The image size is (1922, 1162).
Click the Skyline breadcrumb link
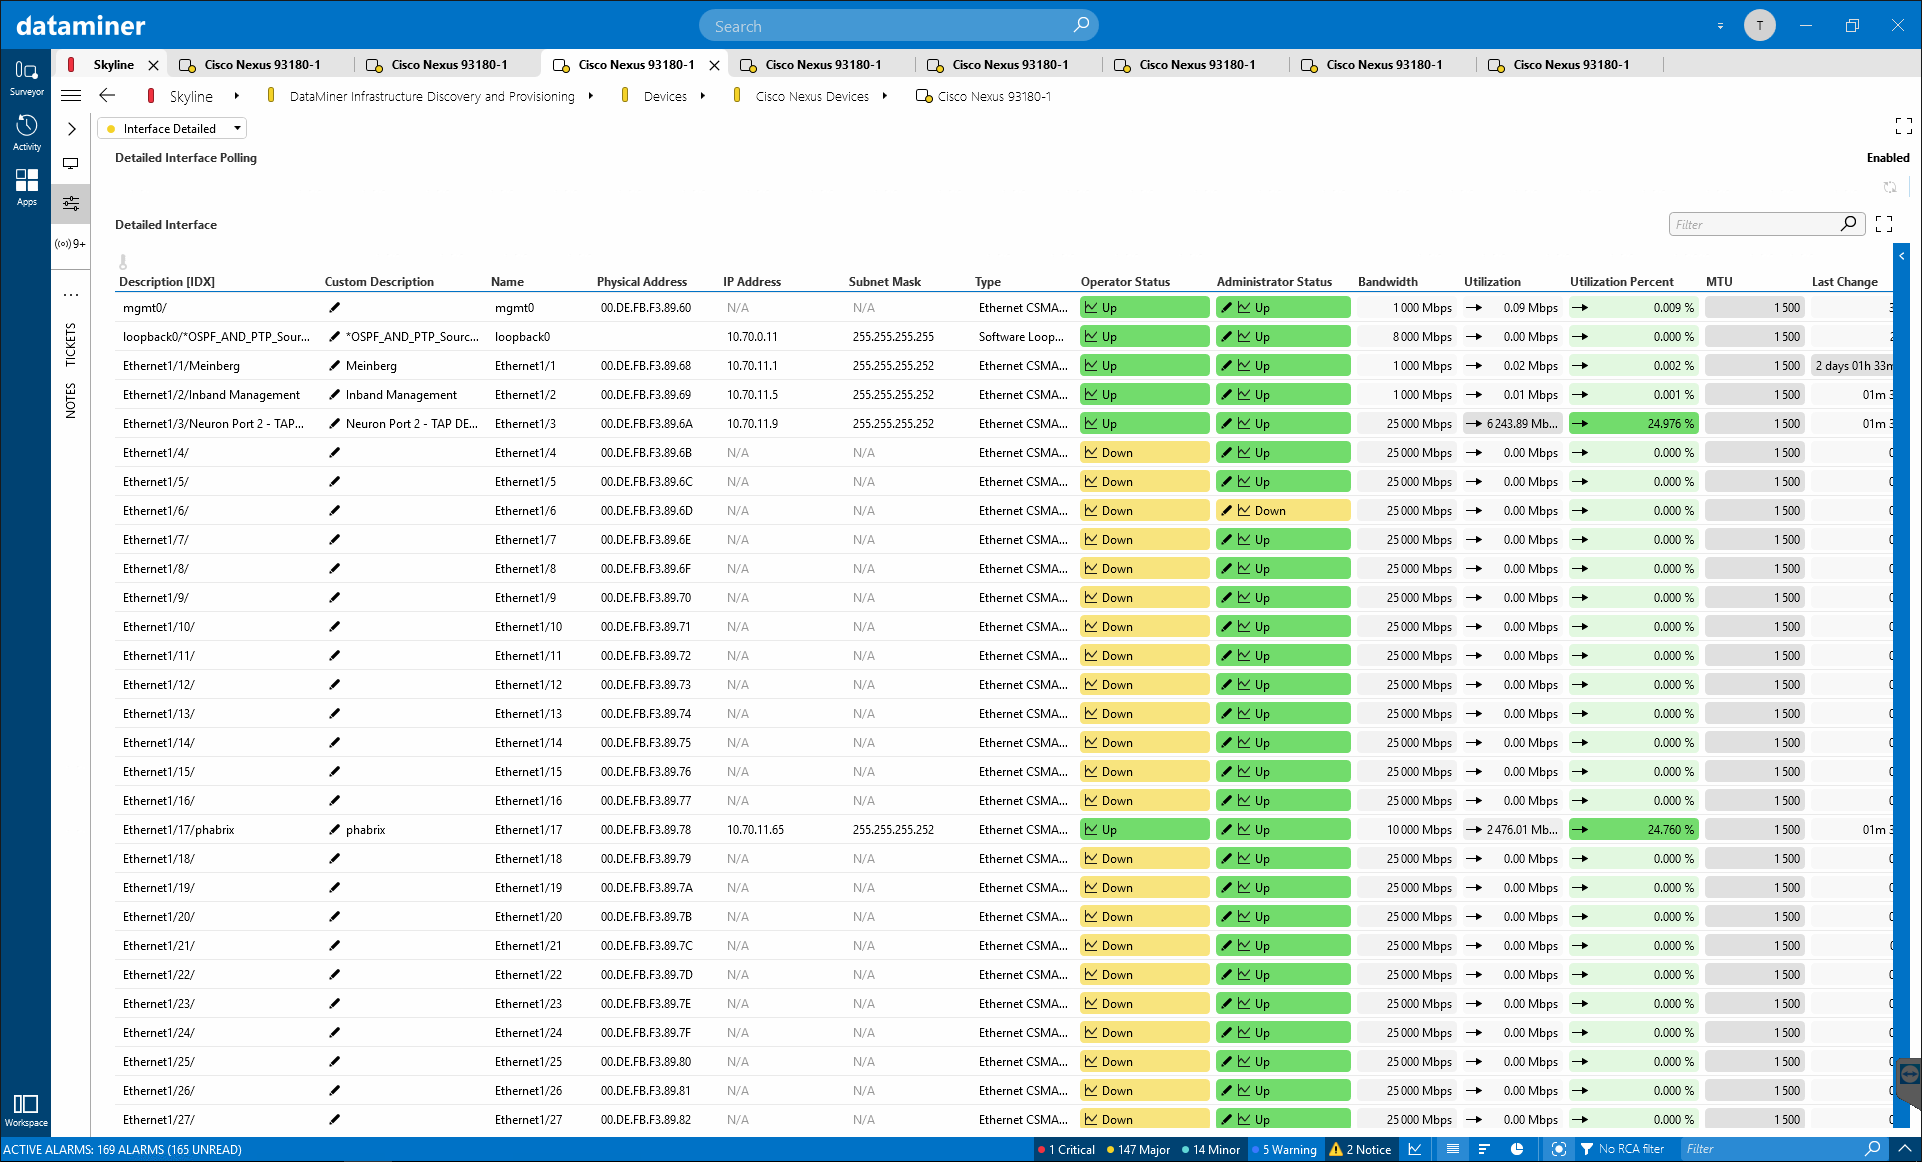point(191,96)
